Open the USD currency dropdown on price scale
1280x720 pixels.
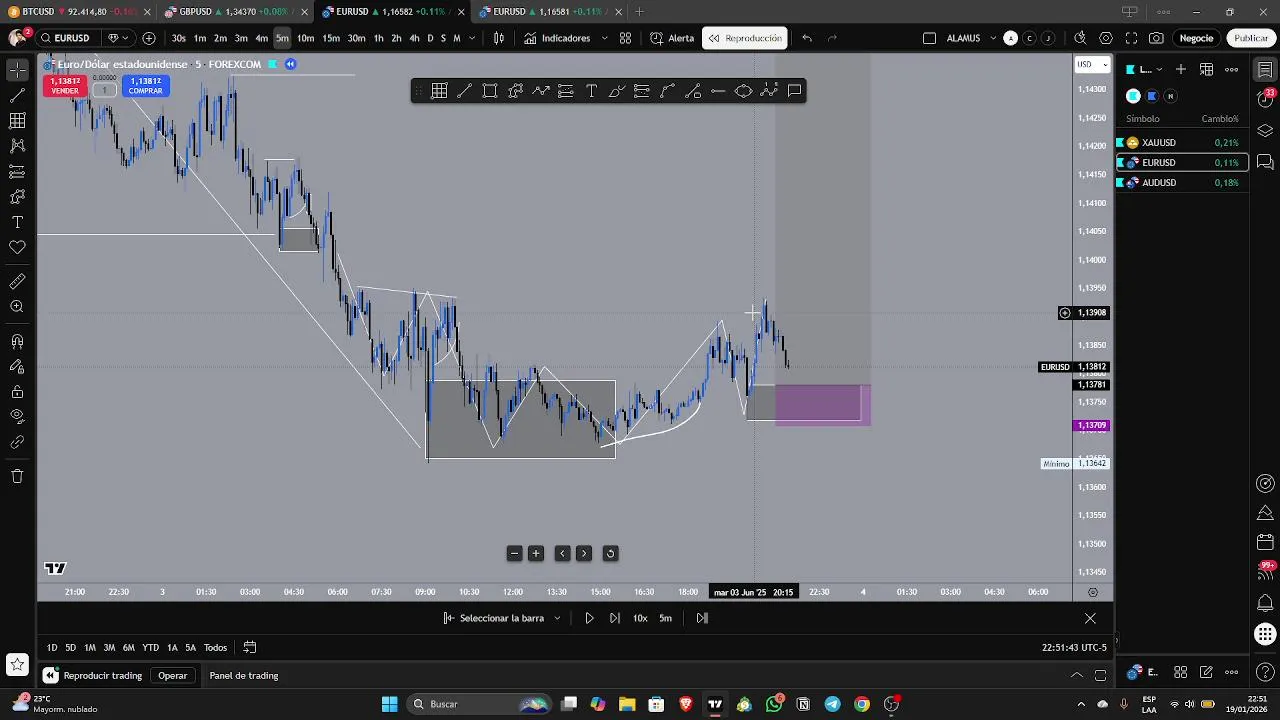[1092, 64]
